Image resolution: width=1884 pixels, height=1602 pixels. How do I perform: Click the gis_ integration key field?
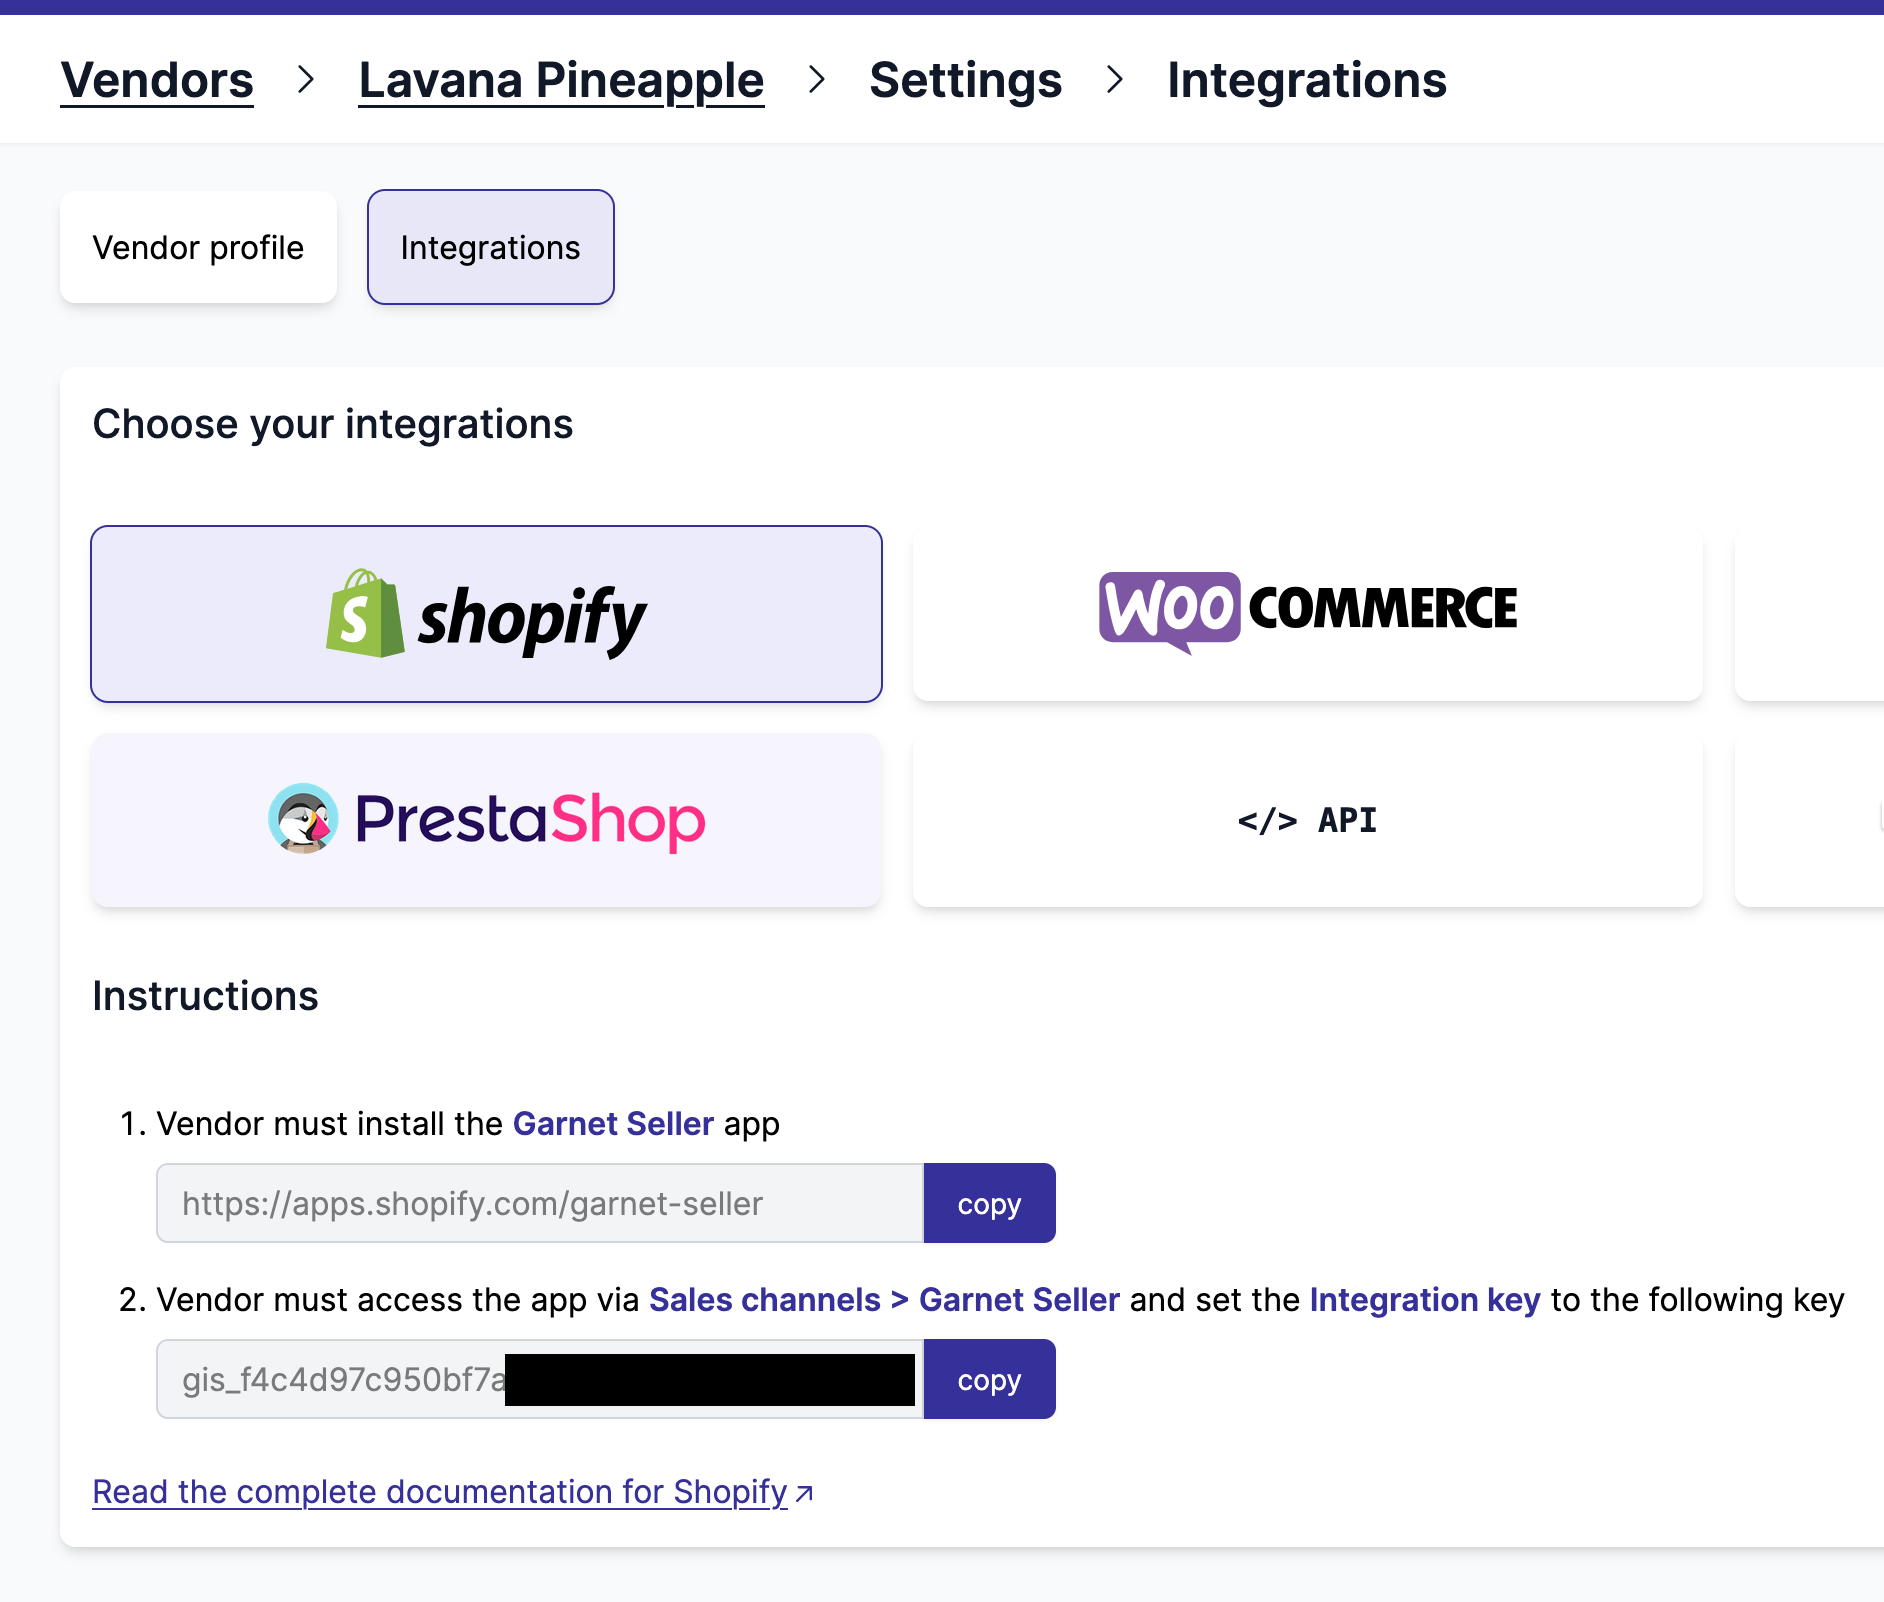[540, 1379]
